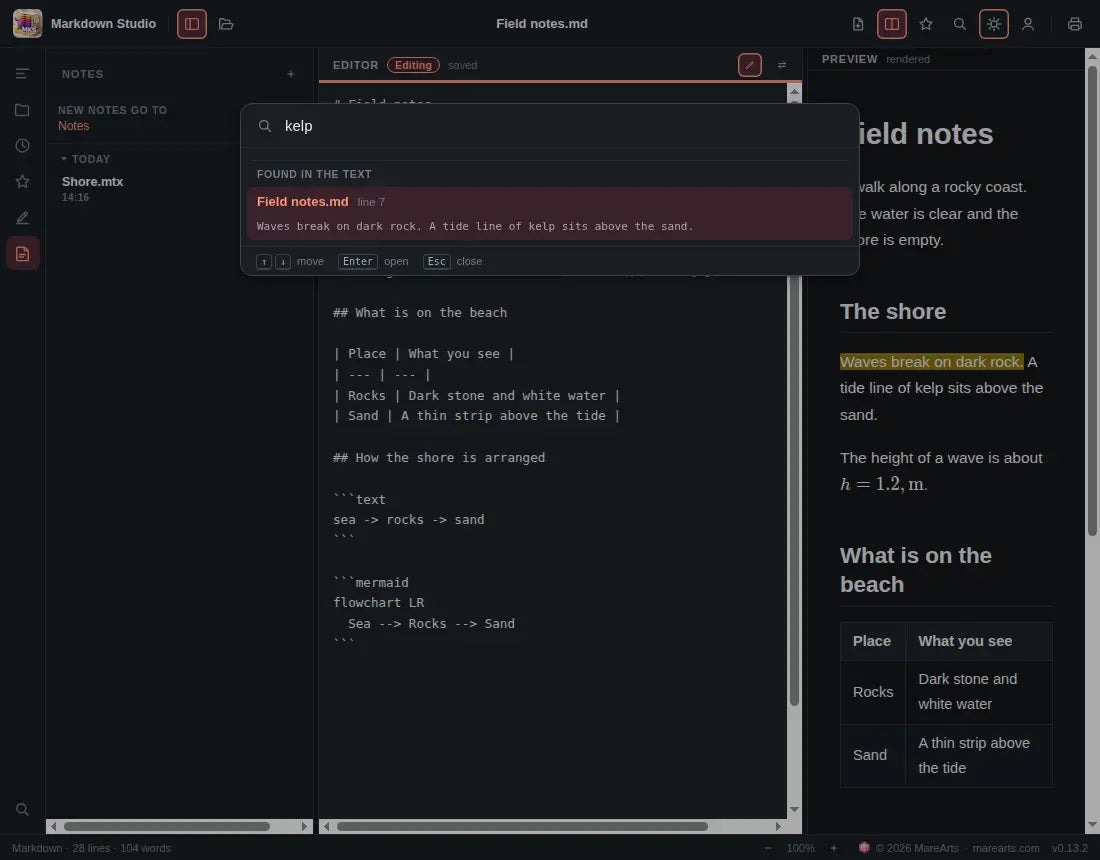Toggle the highlighter pen button in editor header

click(750, 65)
